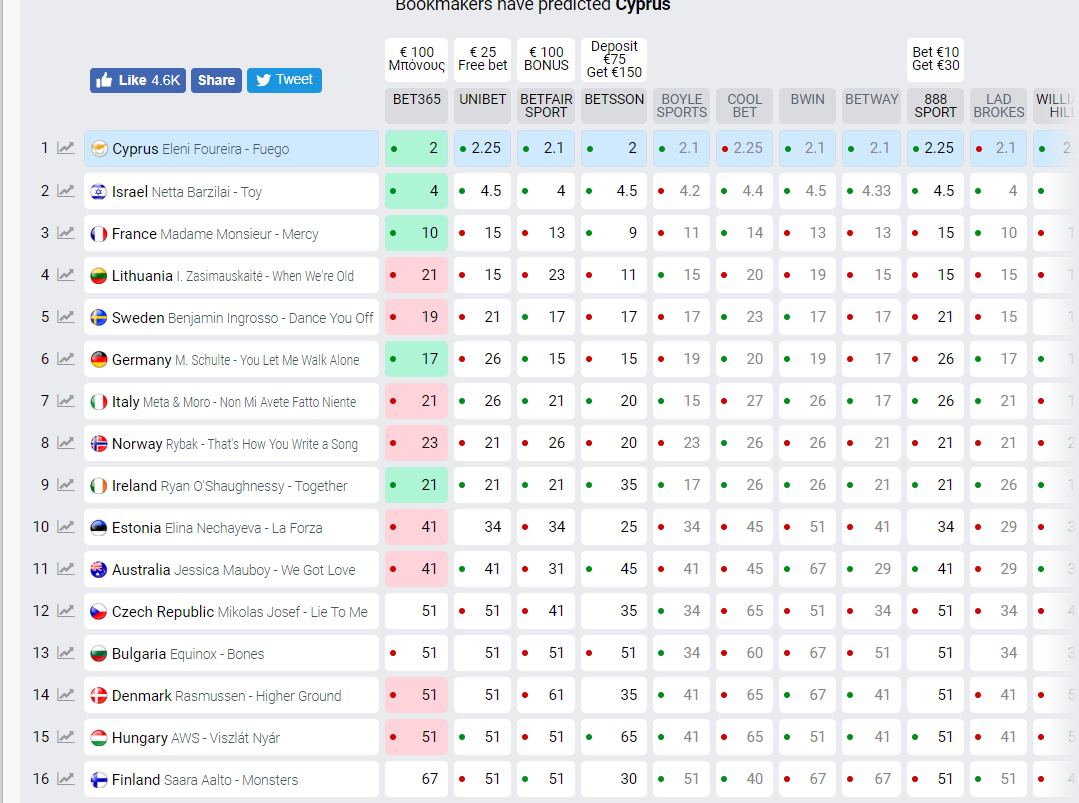Click the Israel flag icon
Viewport: 1079px width, 803px height.
[x=99, y=191]
